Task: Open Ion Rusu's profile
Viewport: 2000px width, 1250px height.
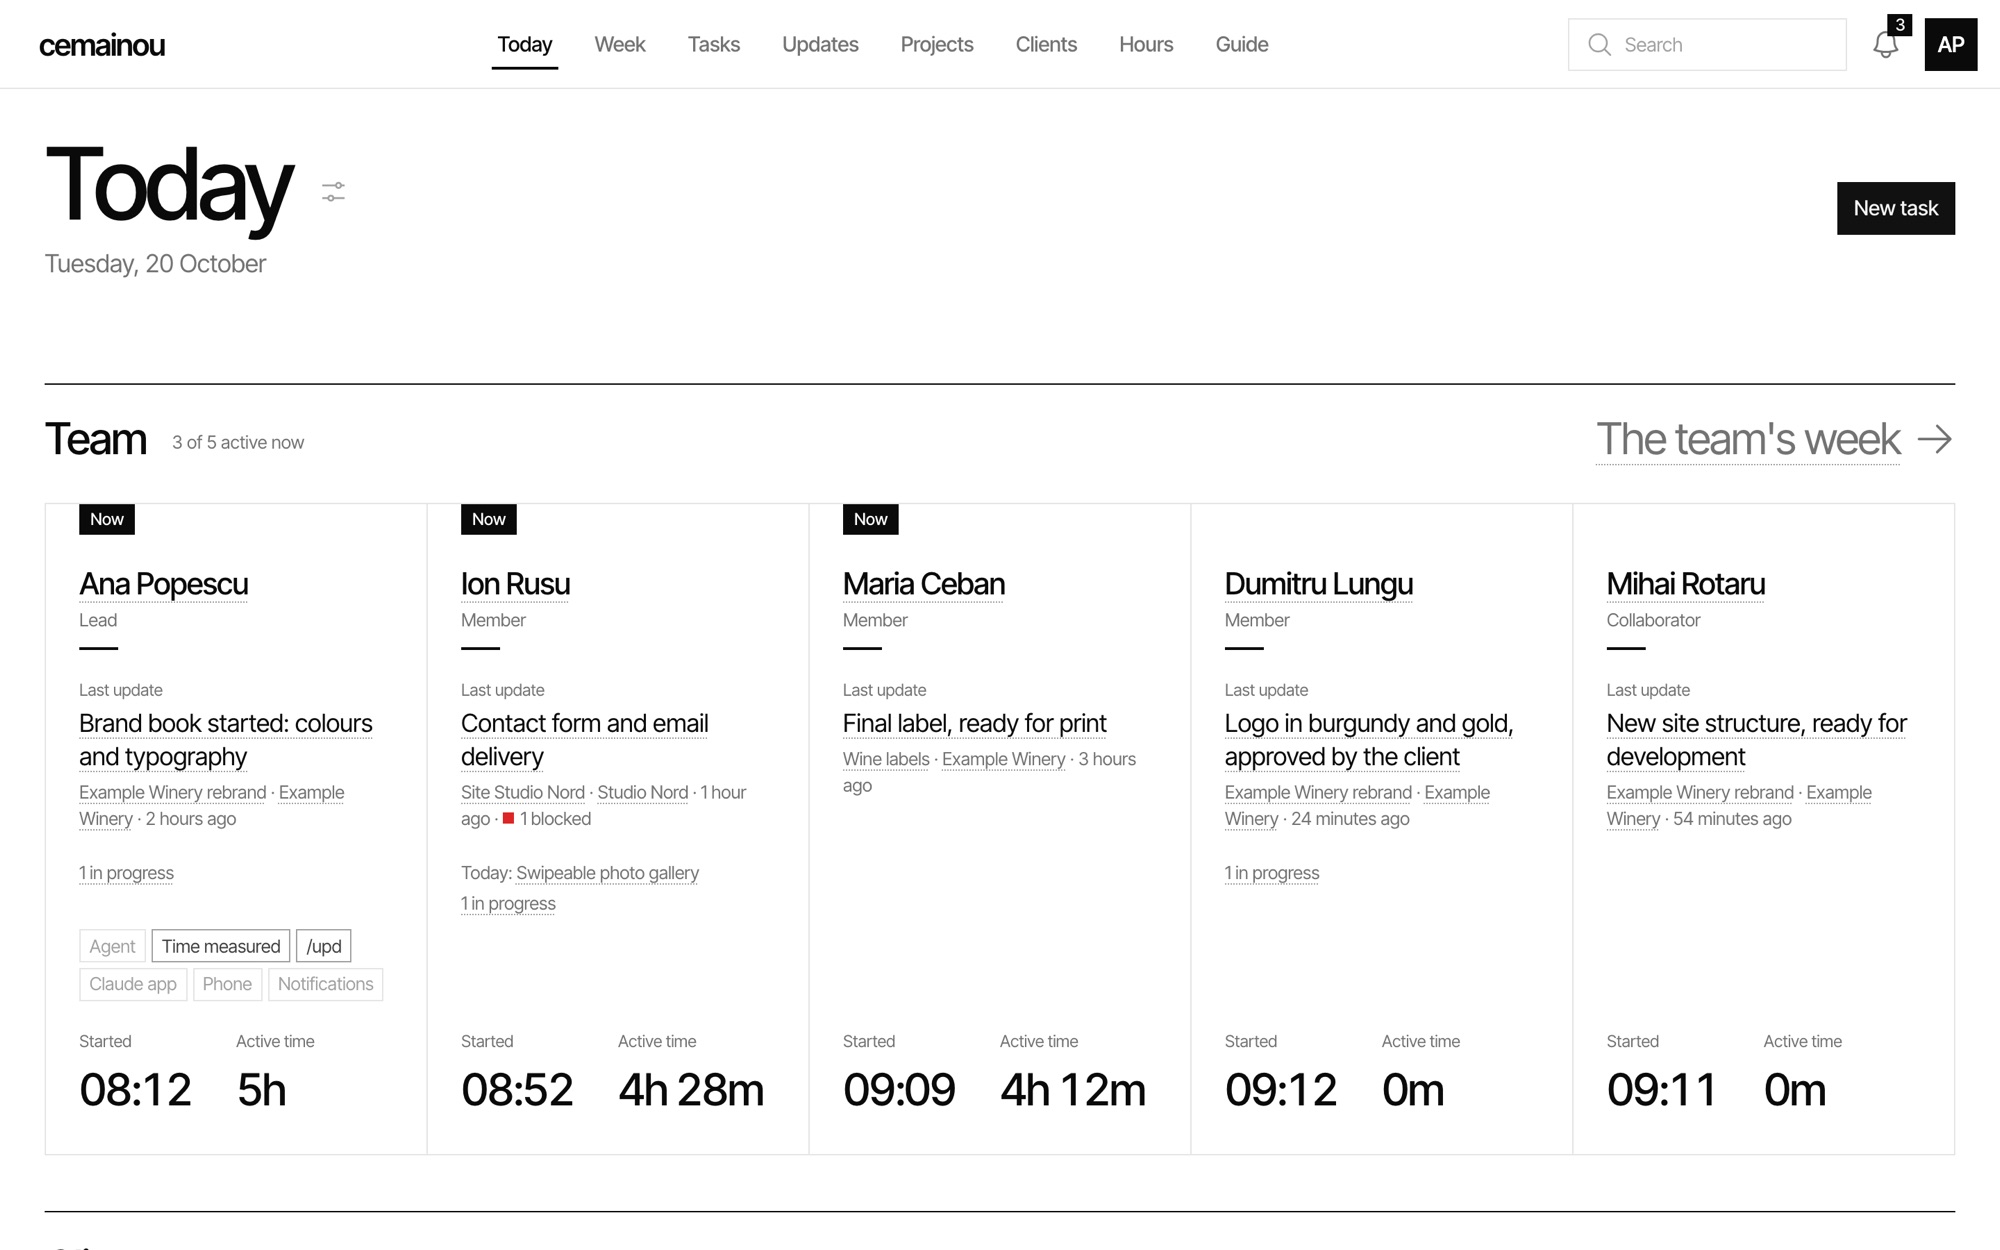Action: coord(515,584)
